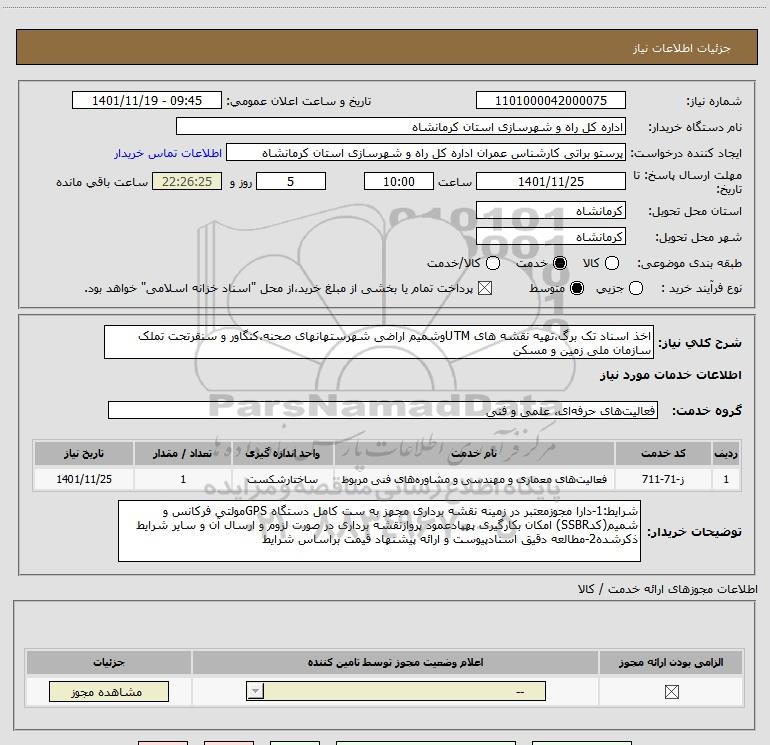This screenshot has width=770, height=745.
Task: Click the announcement date field 1401/11/19 - 09:45
Action: point(147,100)
